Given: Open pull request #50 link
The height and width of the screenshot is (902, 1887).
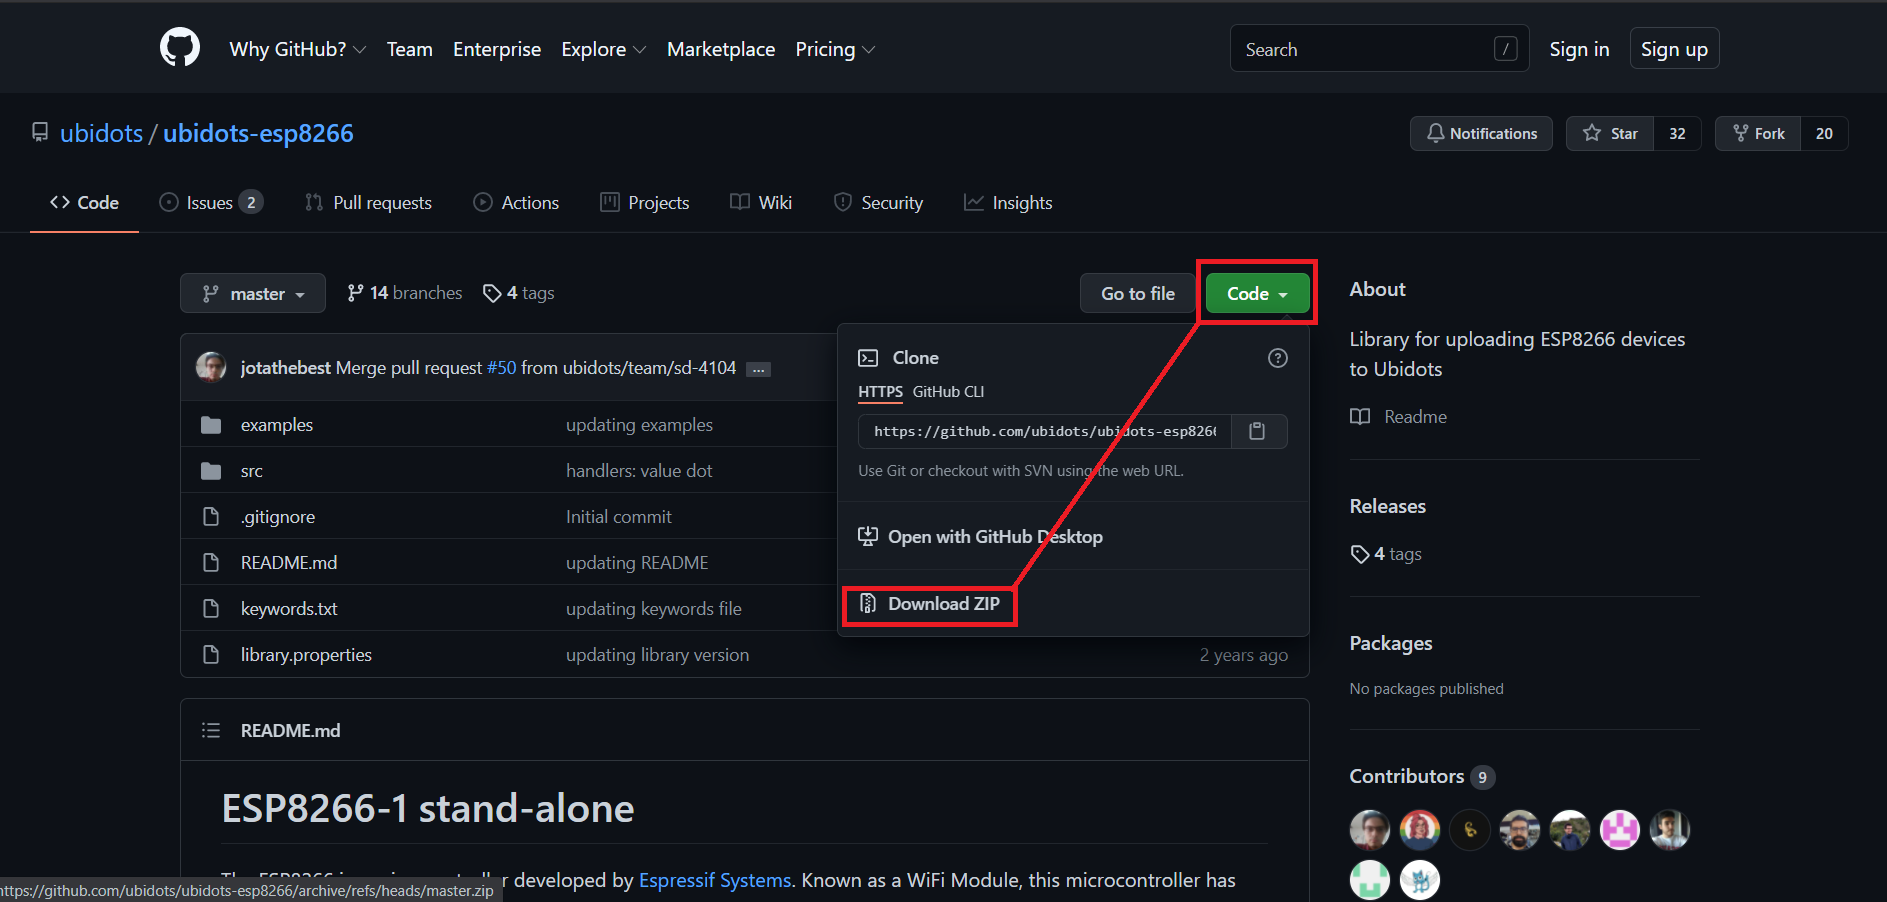Looking at the screenshot, I should (x=502, y=368).
